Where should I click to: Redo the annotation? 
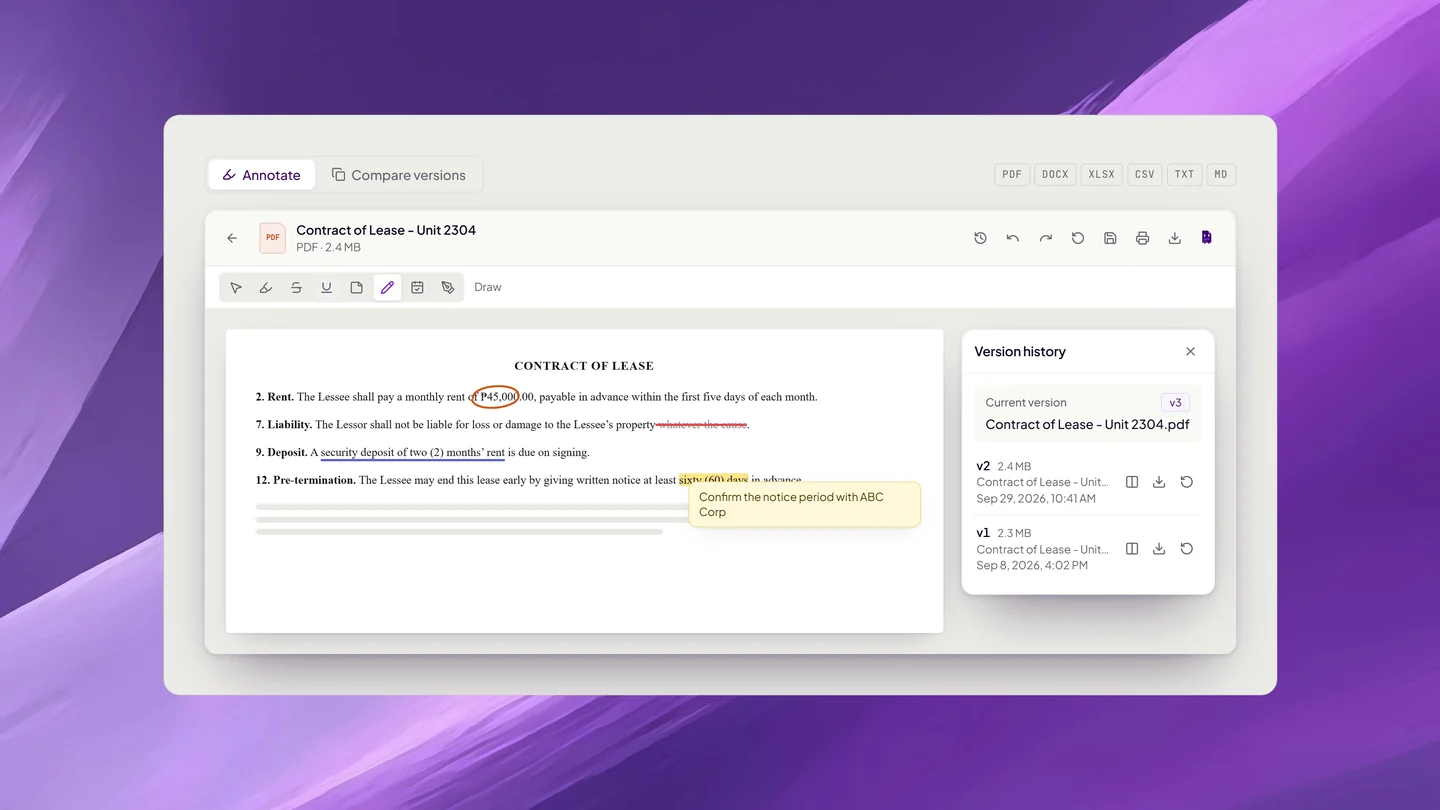(1045, 238)
